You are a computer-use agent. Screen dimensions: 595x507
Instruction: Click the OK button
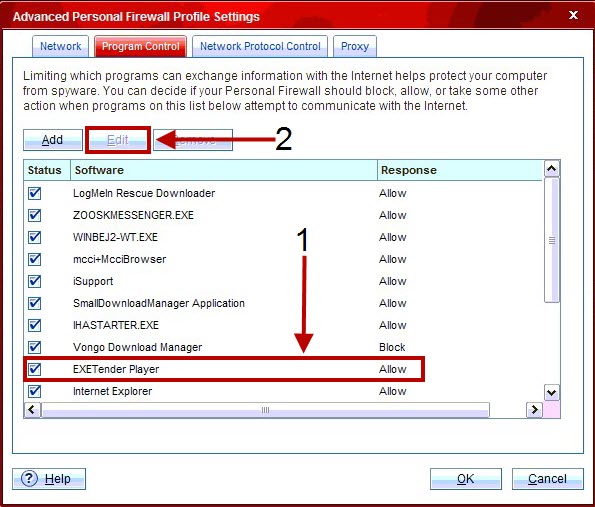tap(466, 479)
